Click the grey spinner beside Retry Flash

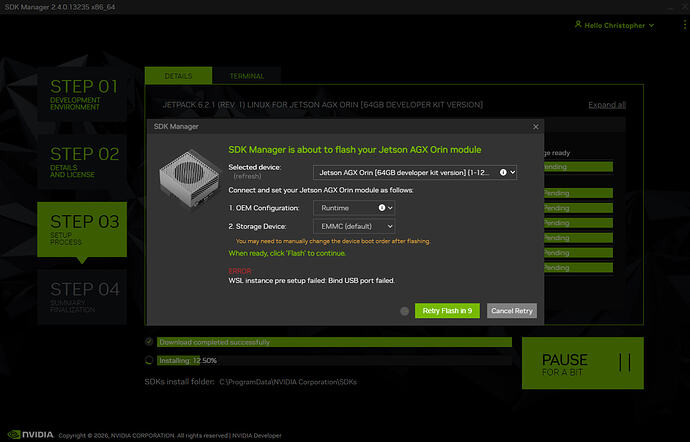(x=404, y=311)
